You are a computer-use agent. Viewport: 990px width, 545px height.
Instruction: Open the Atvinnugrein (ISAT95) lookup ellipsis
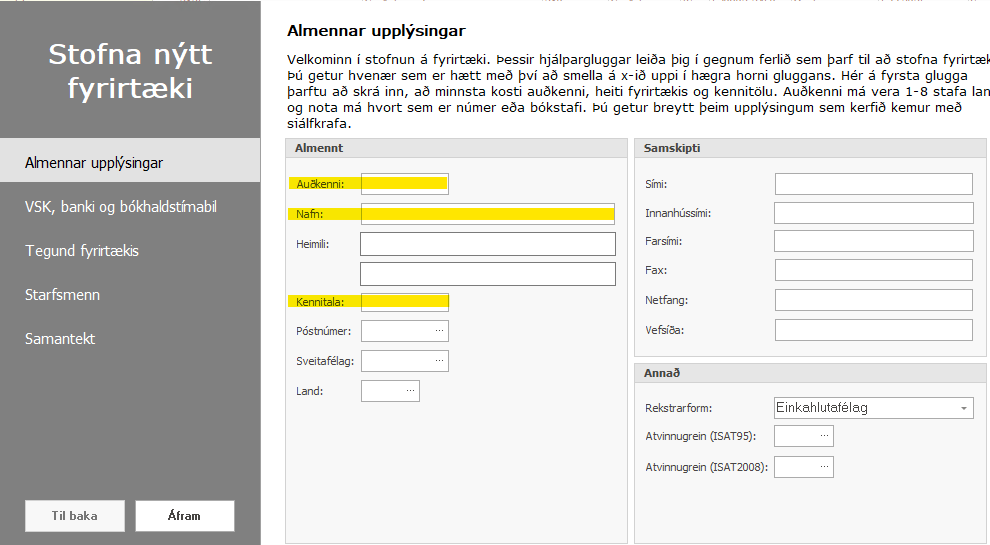823,436
